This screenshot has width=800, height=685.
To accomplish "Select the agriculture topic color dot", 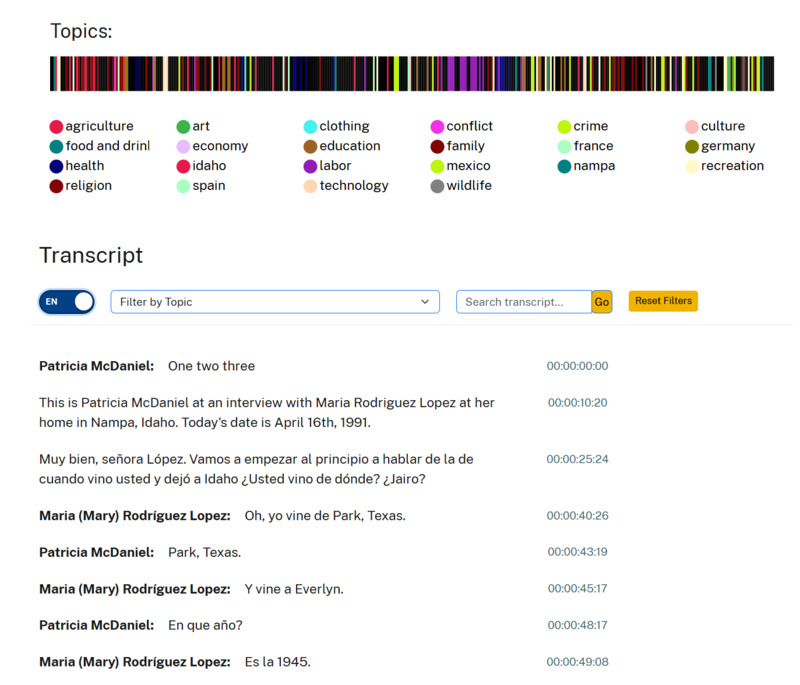I will tap(57, 127).
